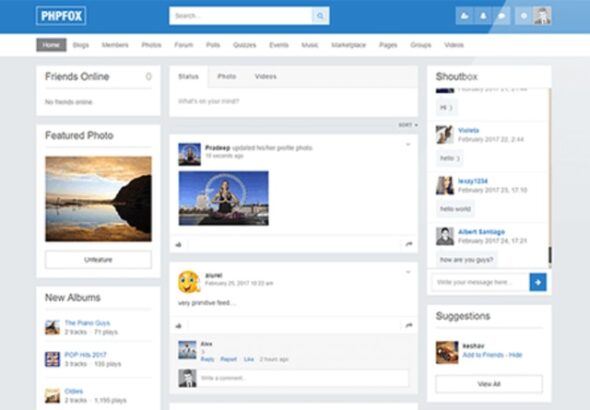Open Albert Santiago's avatar in Shoutbox
Screen dimensions: 590x410
click(445, 236)
